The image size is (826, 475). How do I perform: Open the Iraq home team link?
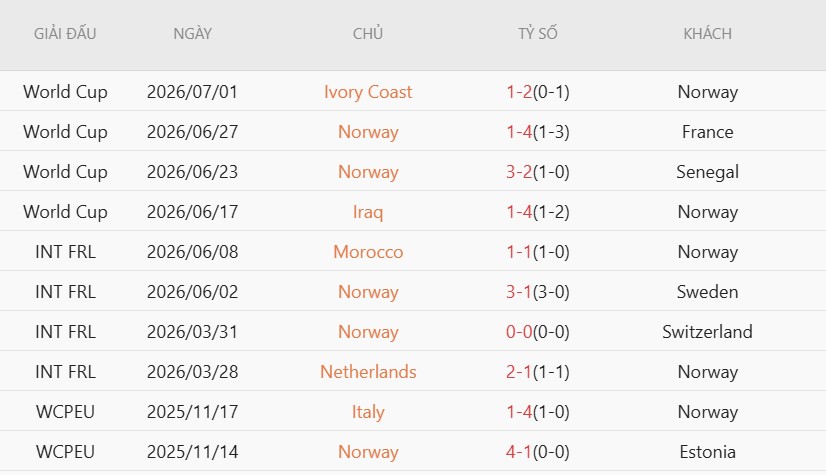368,212
